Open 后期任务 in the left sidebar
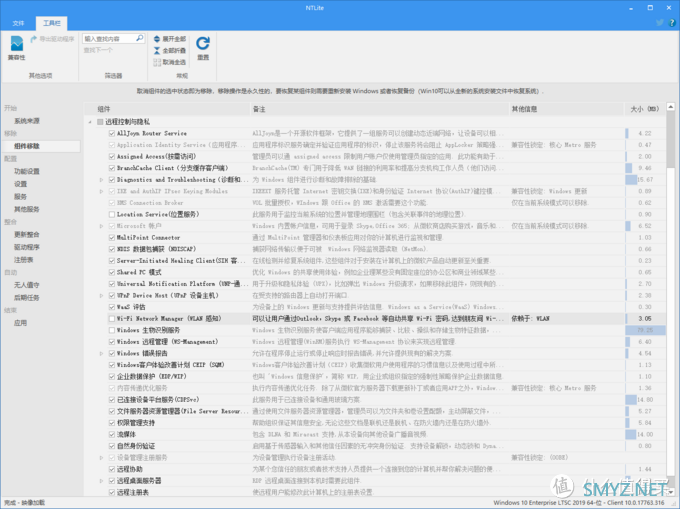The height and width of the screenshot is (509, 680). point(27,297)
